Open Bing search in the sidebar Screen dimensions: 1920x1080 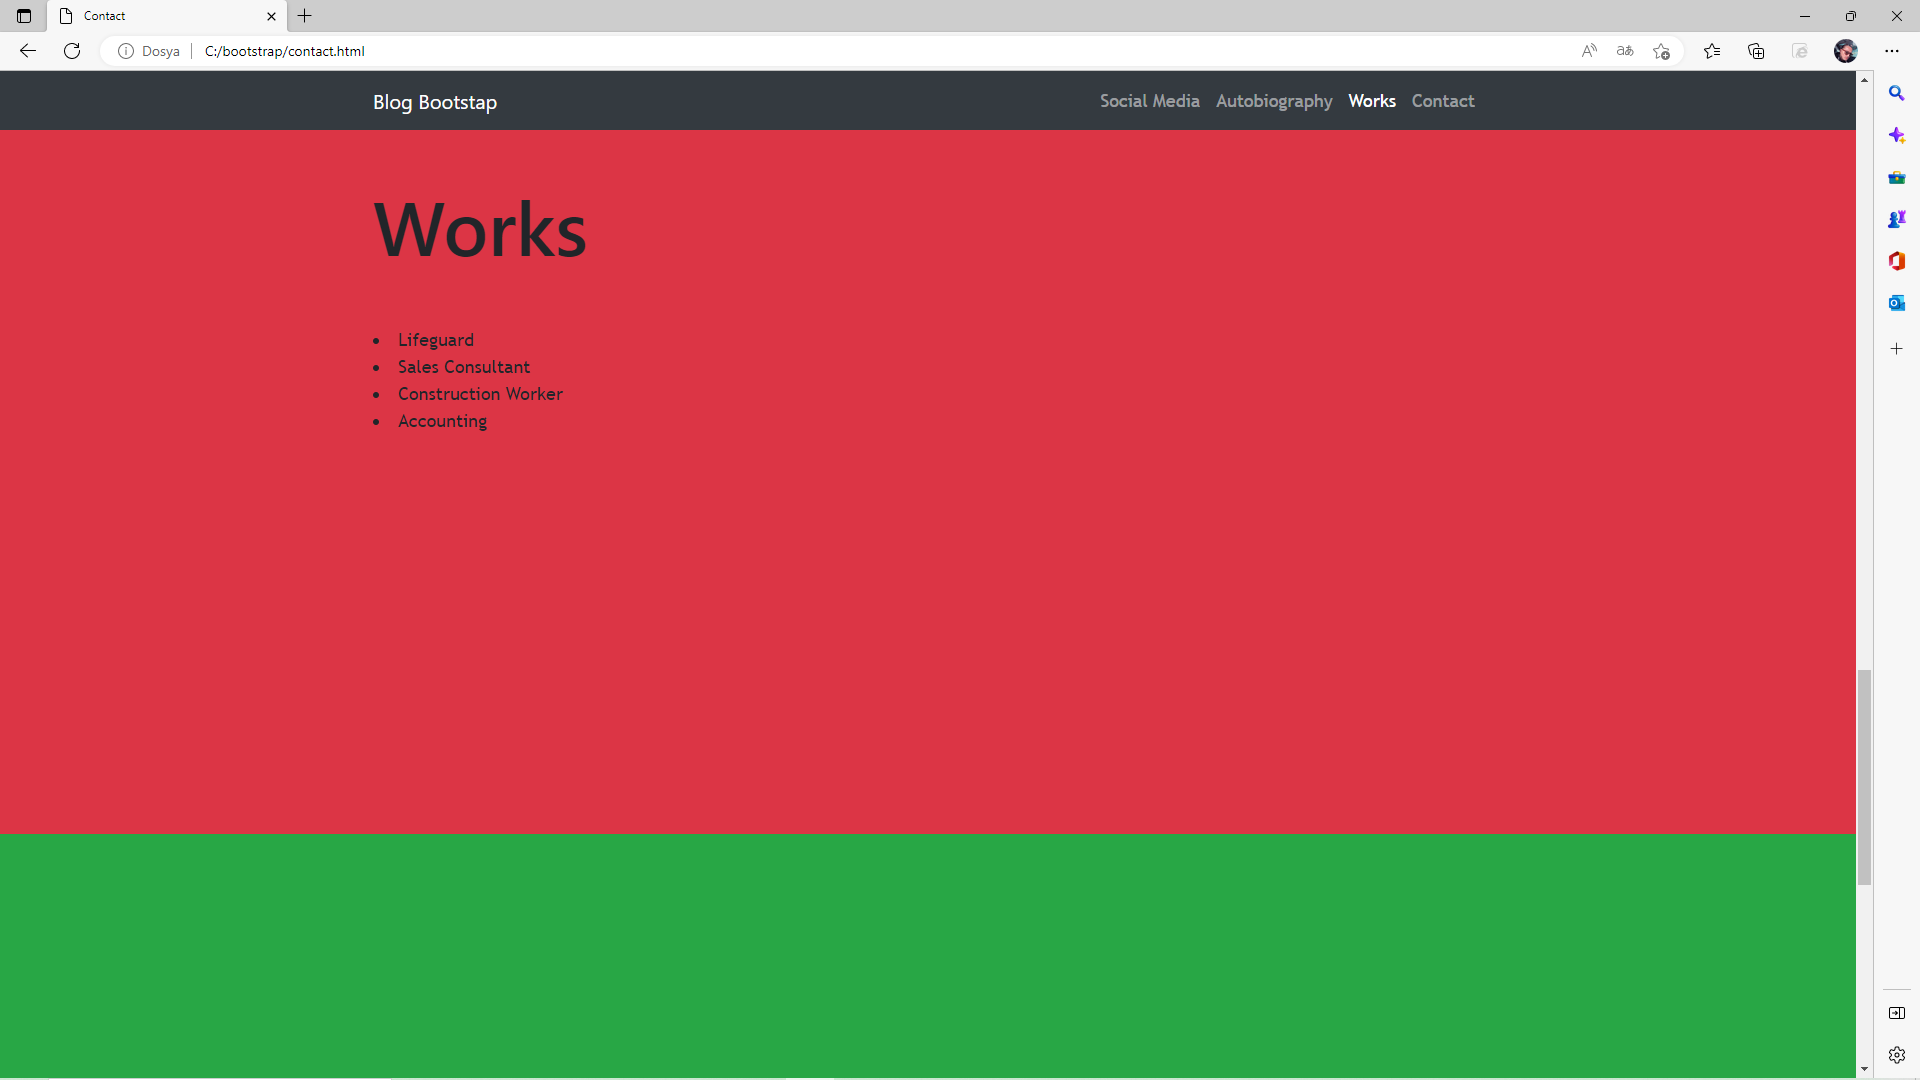(x=1897, y=93)
